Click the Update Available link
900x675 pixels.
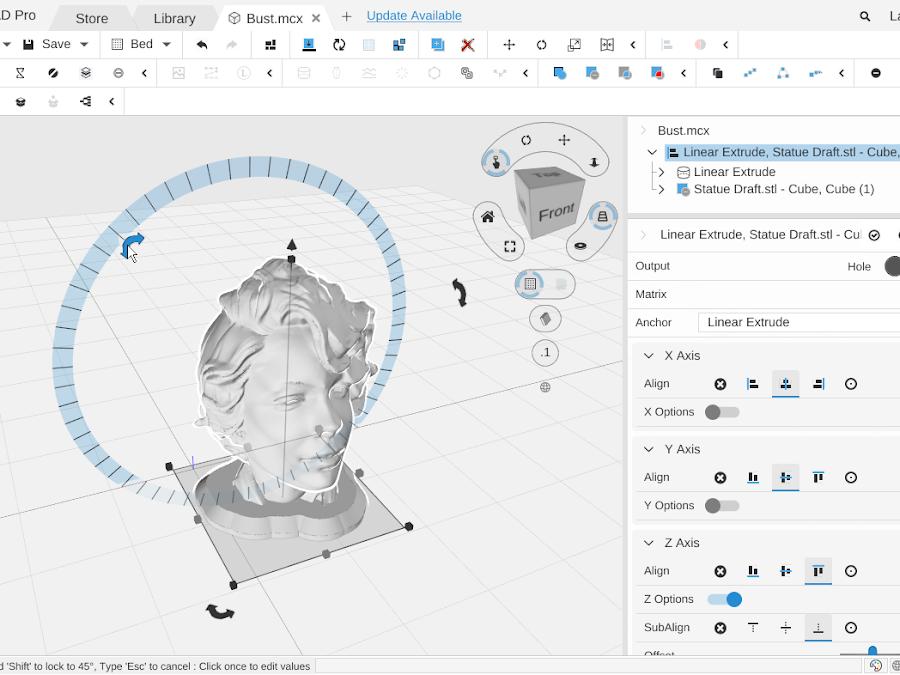(x=414, y=15)
